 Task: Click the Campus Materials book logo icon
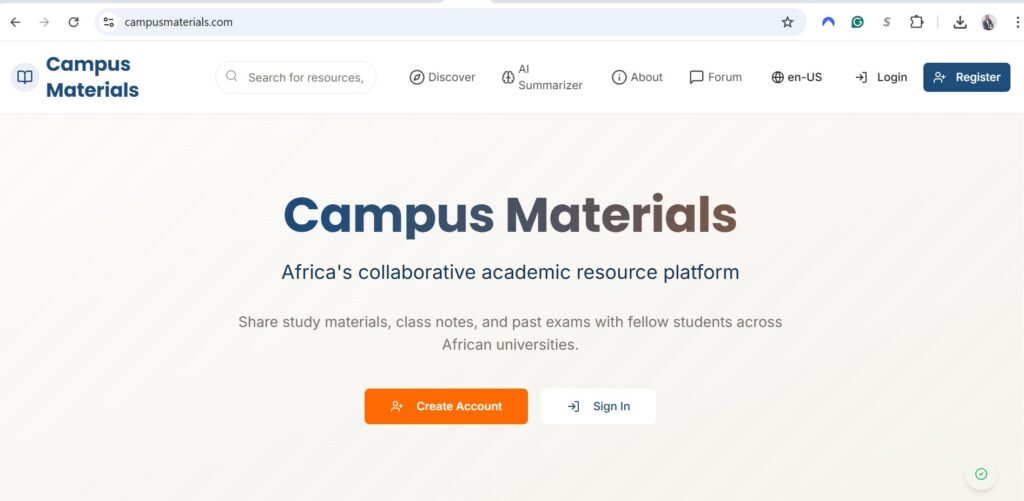pos(25,77)
